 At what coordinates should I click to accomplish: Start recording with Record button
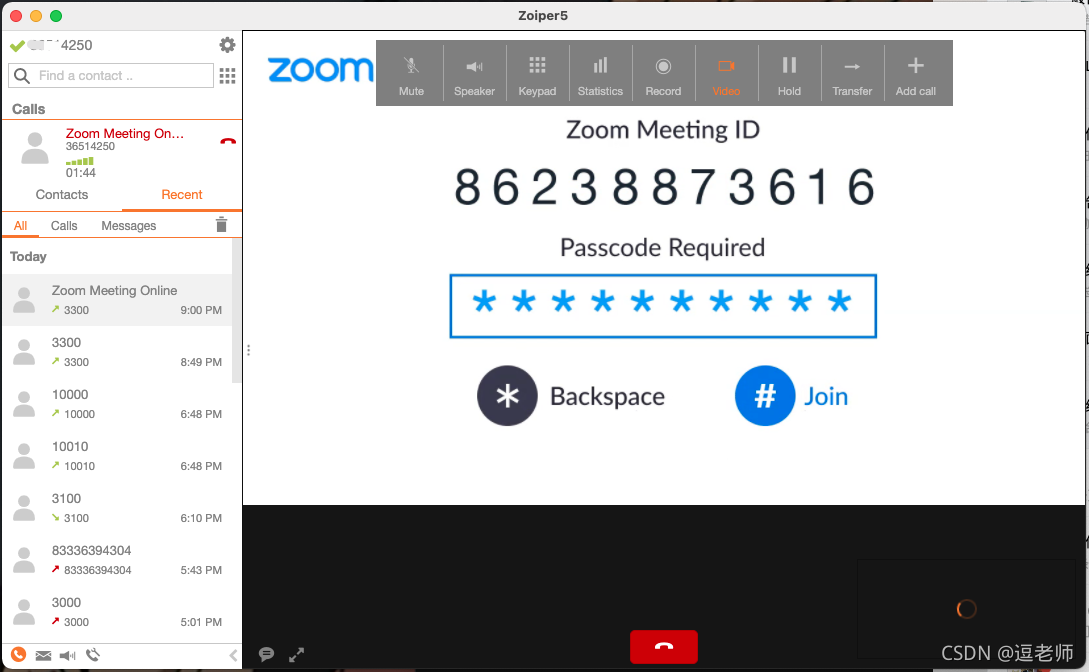click(663, 74)
